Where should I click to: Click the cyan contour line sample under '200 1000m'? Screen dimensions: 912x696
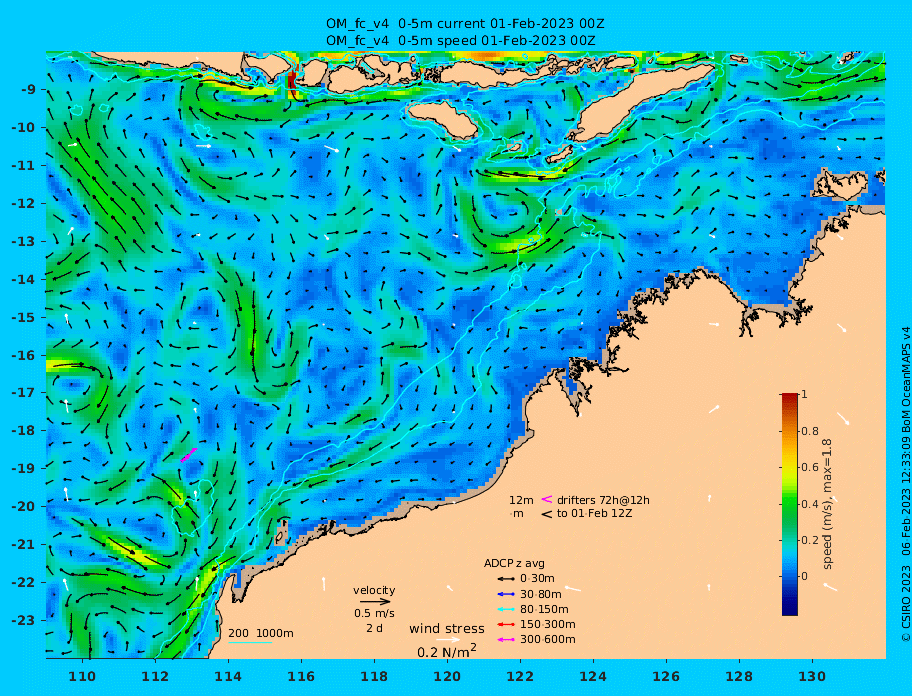250,643
